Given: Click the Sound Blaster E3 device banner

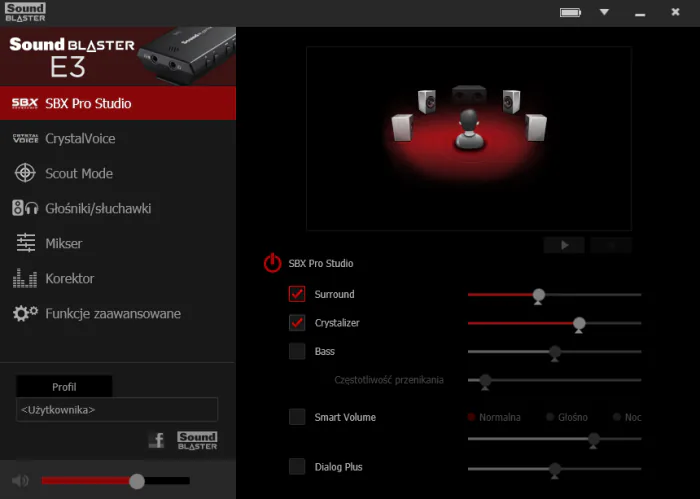Looking at the screenshot, I should (x=118, y=56).
